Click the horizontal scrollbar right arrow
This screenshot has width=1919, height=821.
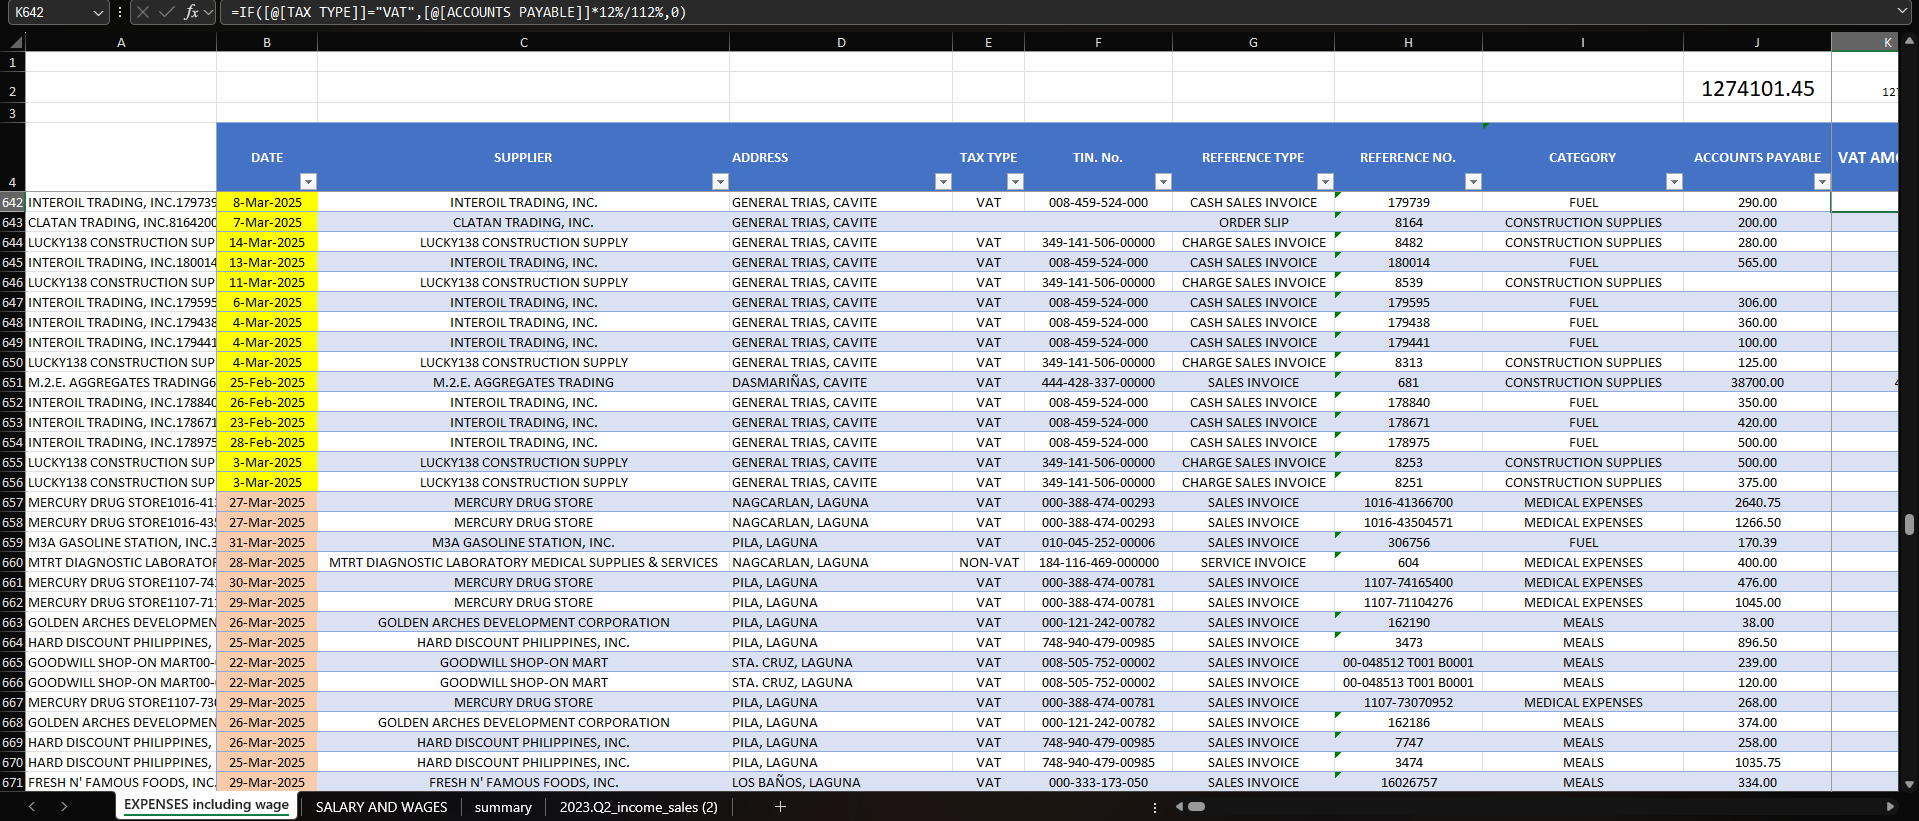pyautogui.click(x=1890, y=807)
